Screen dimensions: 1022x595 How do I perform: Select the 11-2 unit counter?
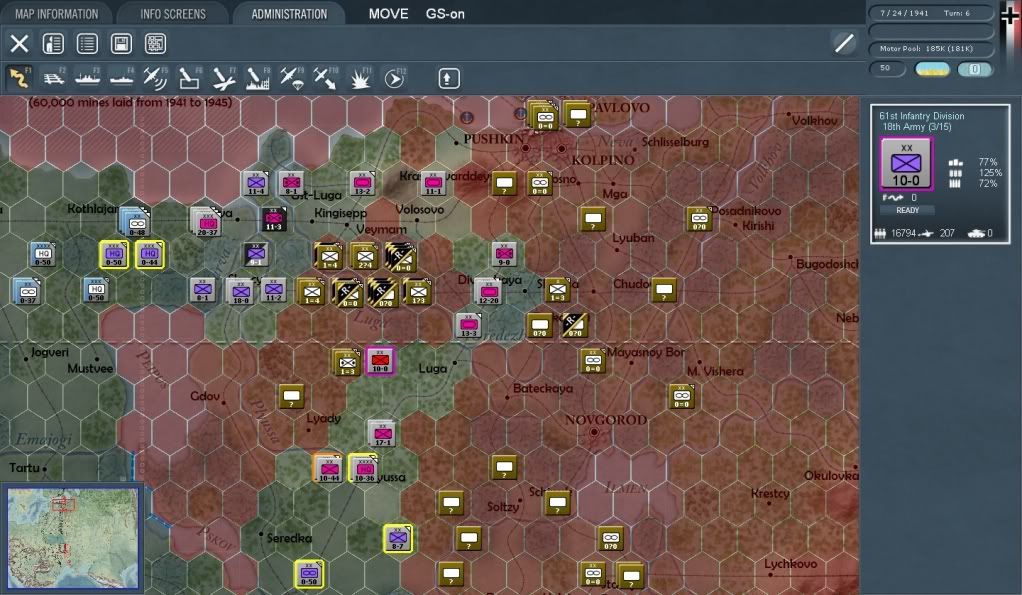coord(274,289)
